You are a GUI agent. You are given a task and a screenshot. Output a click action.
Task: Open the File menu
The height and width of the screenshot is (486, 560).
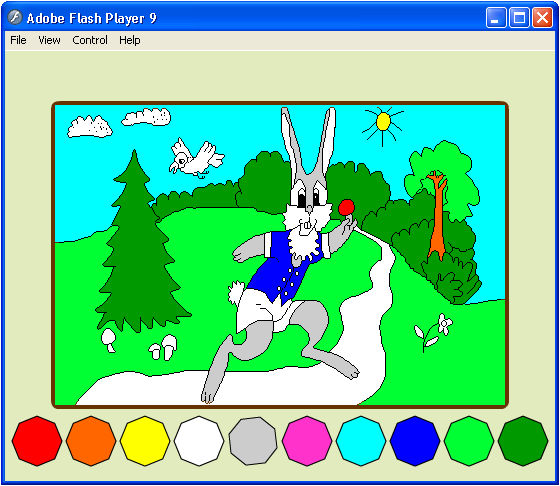18,40
